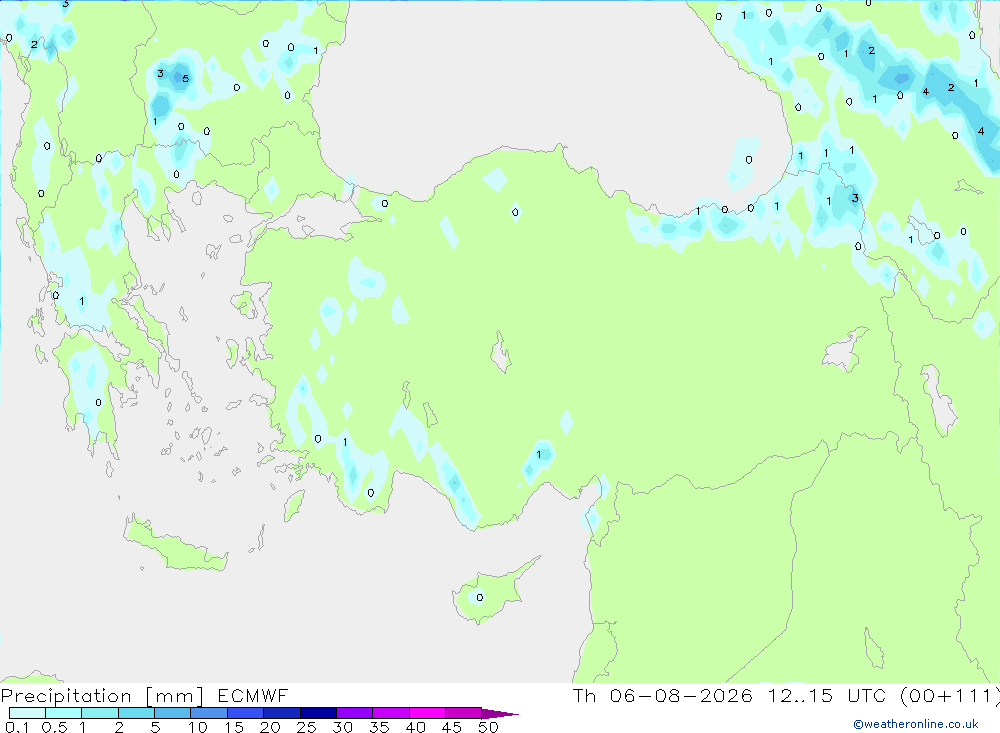Click the 10–15 mm legend swatch
The image size is (1000, 733).
pos(209,713)
